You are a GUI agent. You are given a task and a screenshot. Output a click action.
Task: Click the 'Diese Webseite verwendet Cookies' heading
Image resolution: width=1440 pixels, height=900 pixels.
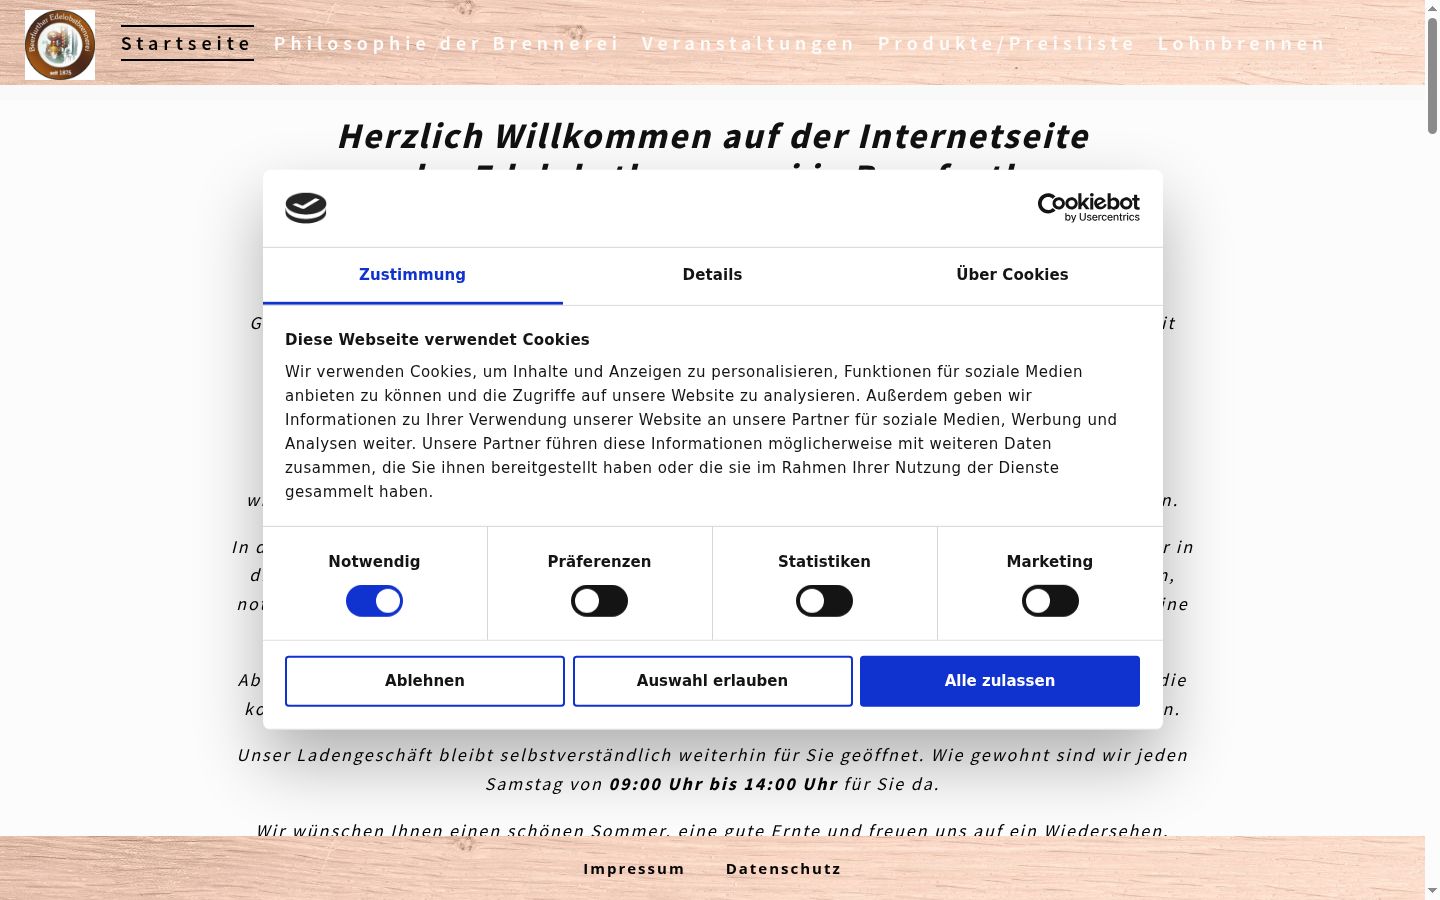[x=437, y=340]
